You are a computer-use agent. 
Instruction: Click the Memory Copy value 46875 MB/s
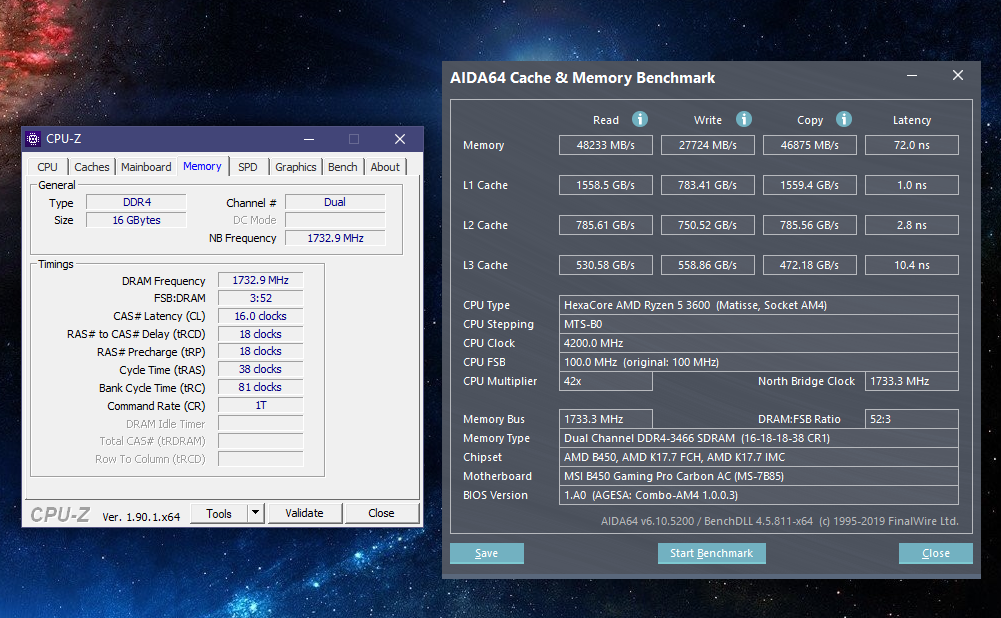(809, 145)
